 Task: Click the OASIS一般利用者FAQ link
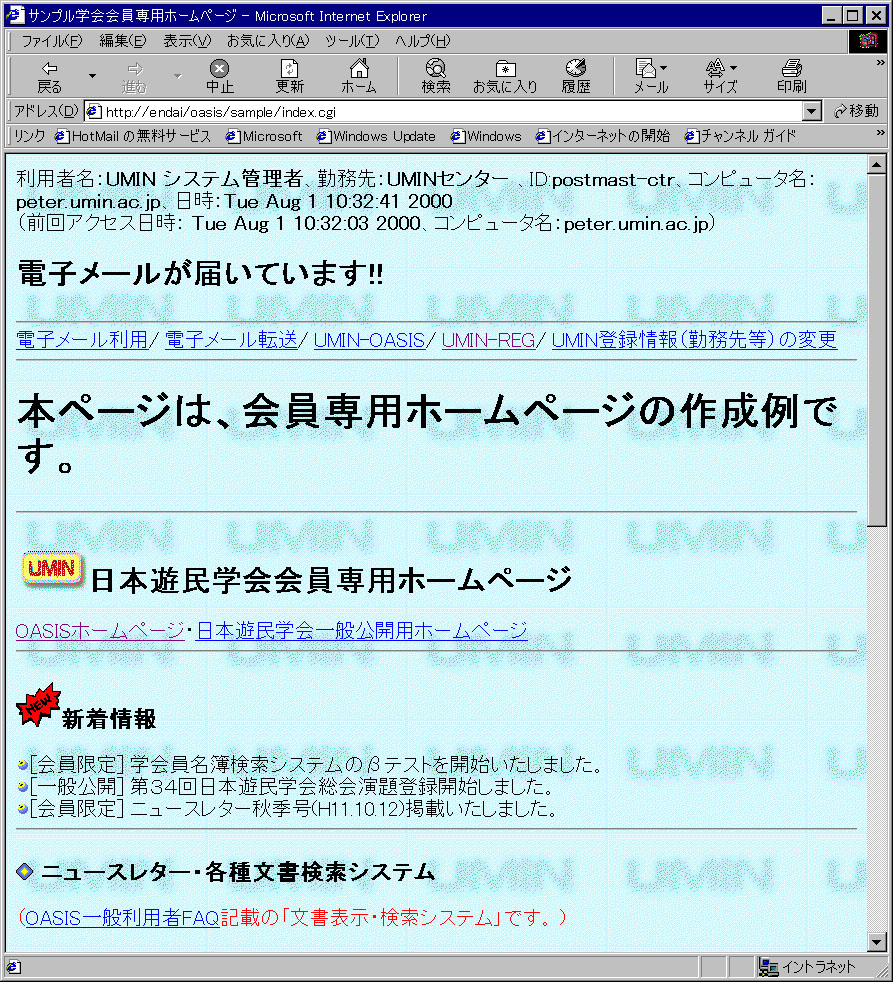pyautogui.click(x=122, y=918)
